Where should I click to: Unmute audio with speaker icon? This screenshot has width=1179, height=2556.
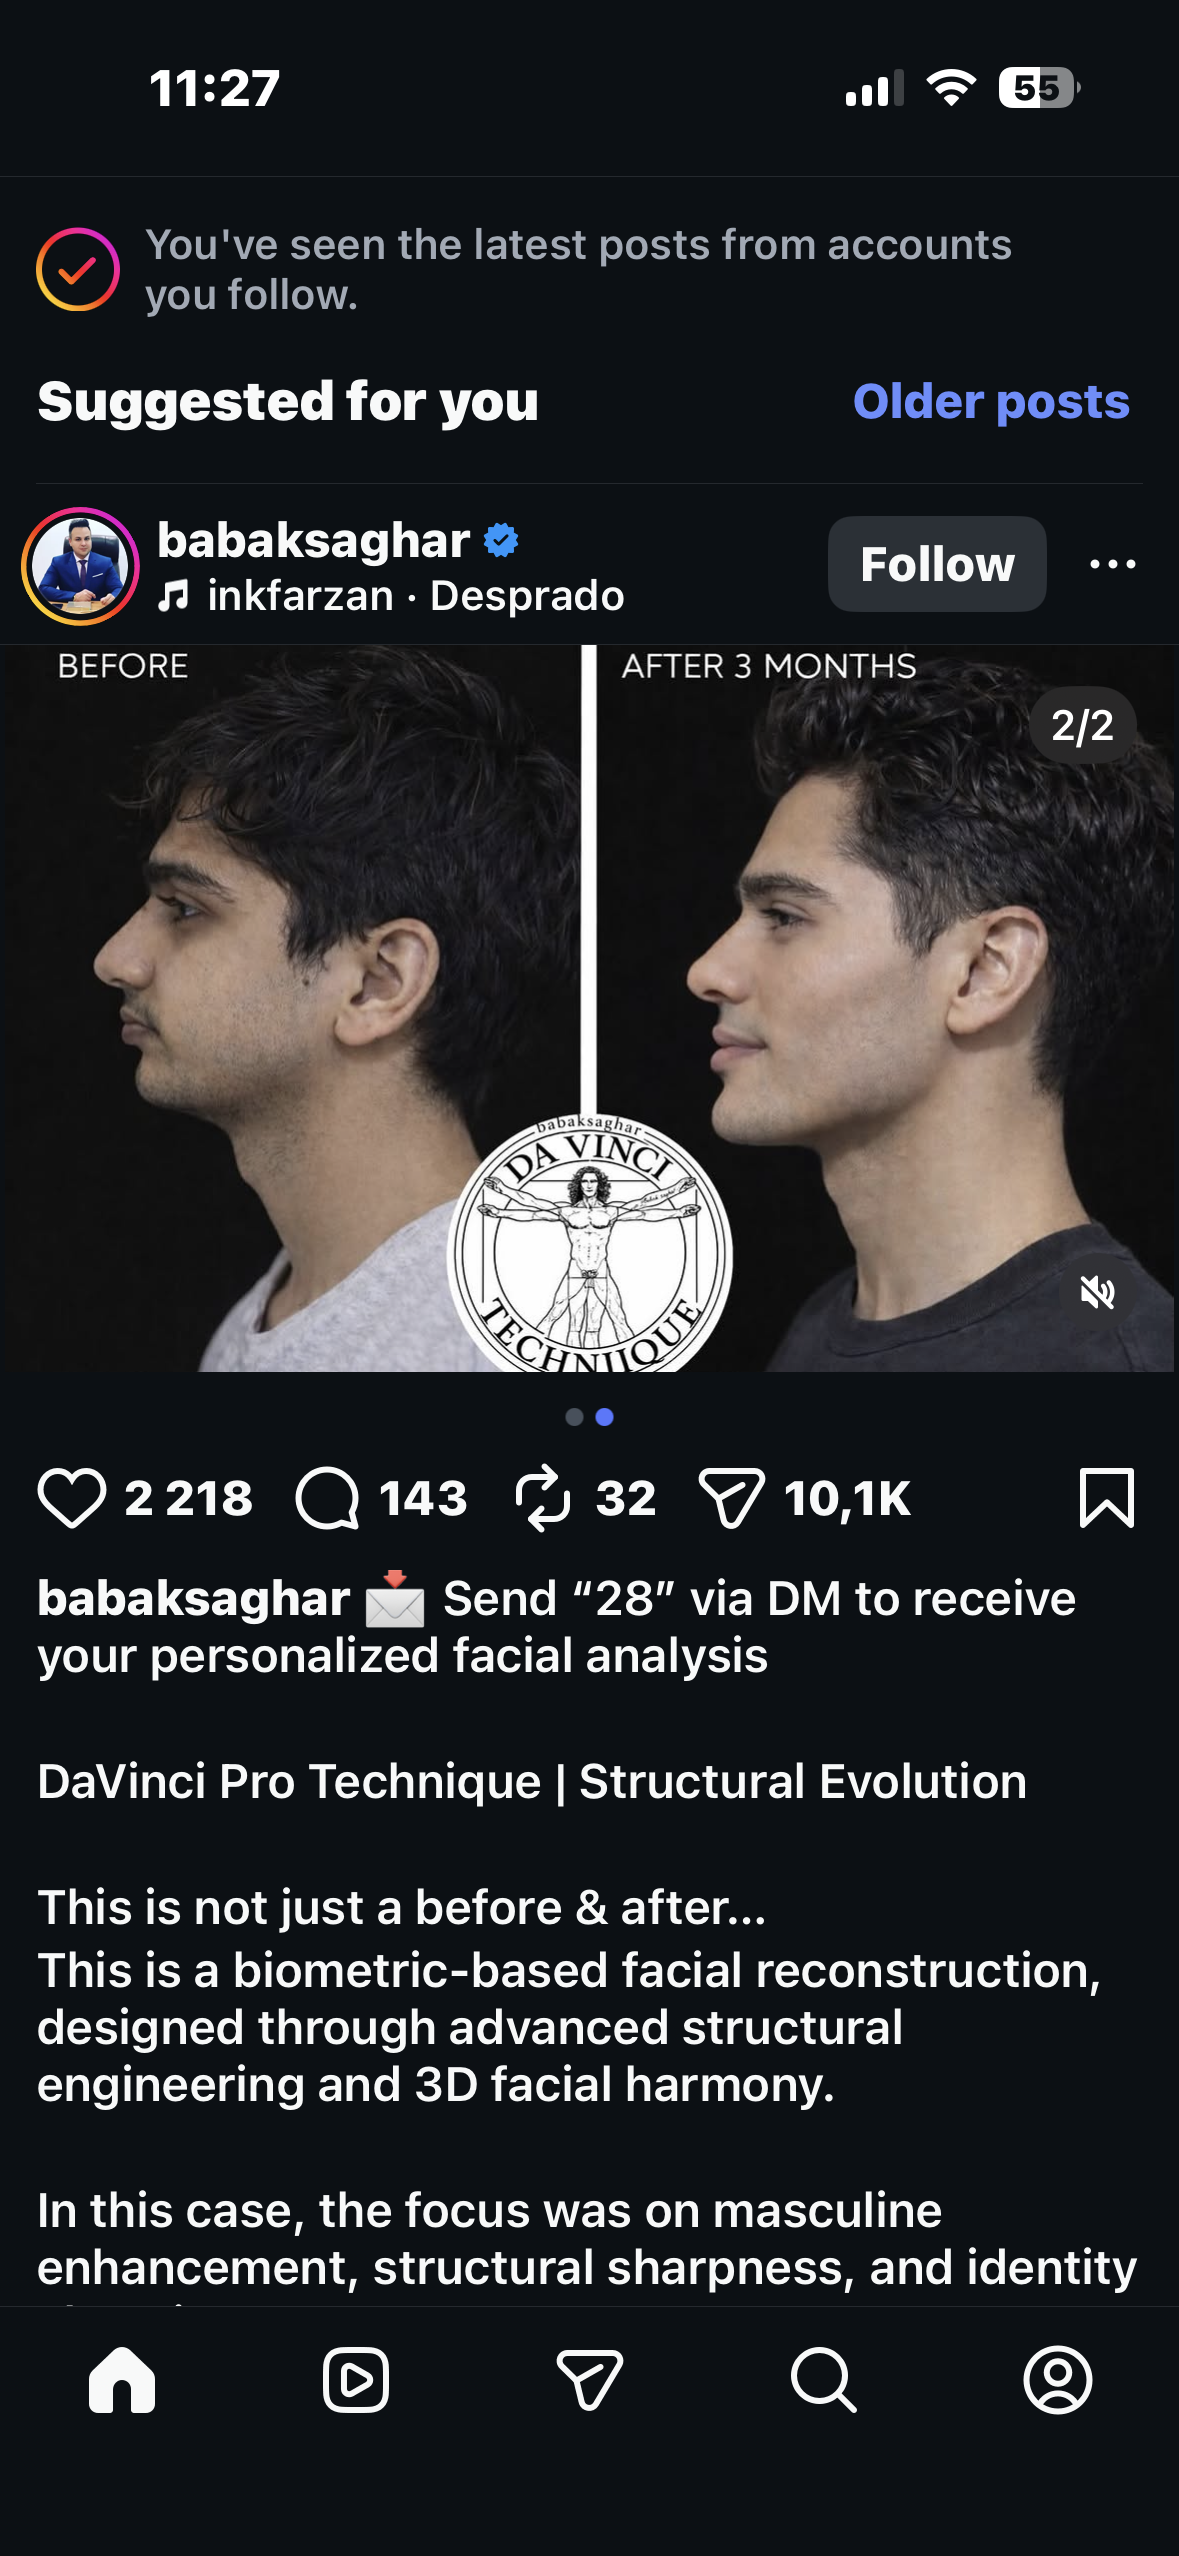click(1097, 1292)
